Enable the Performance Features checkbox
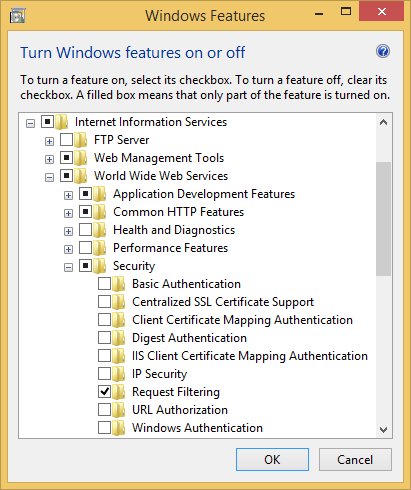 tap(85, 248)
